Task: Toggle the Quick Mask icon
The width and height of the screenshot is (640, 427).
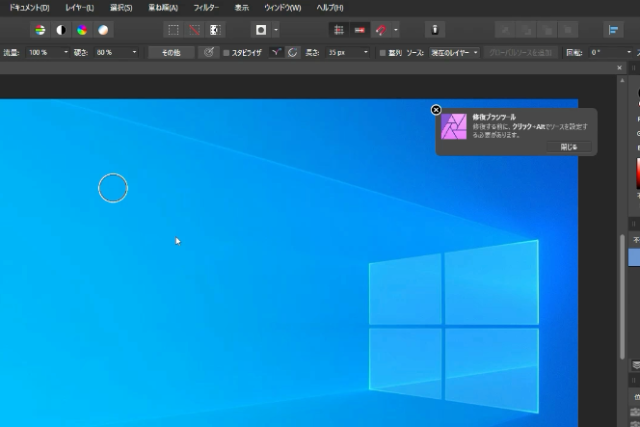Action: [x=261, y=30]
